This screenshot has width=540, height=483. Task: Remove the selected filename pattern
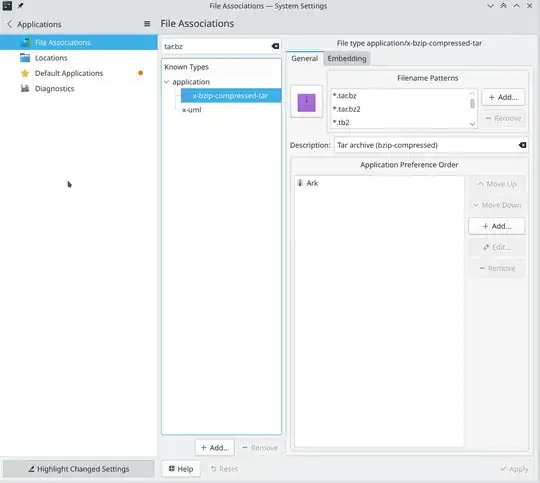pos(503,118)
